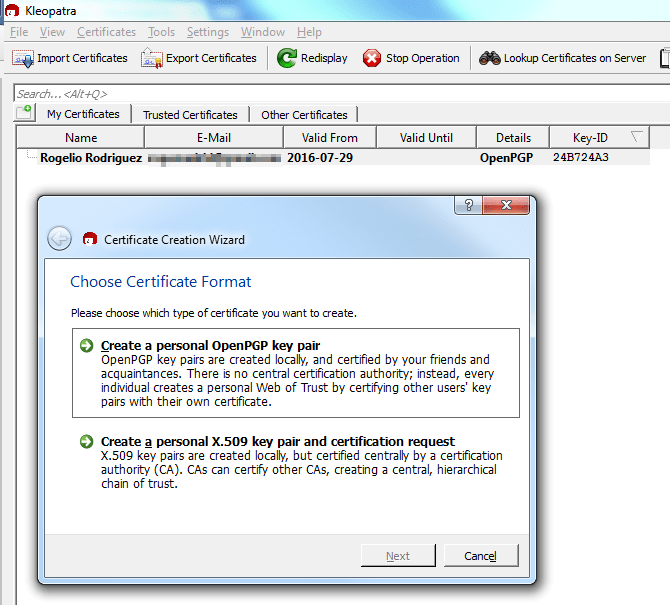Click the Key-ID column sort arrow
670x605 pixels.
(637, 137)
